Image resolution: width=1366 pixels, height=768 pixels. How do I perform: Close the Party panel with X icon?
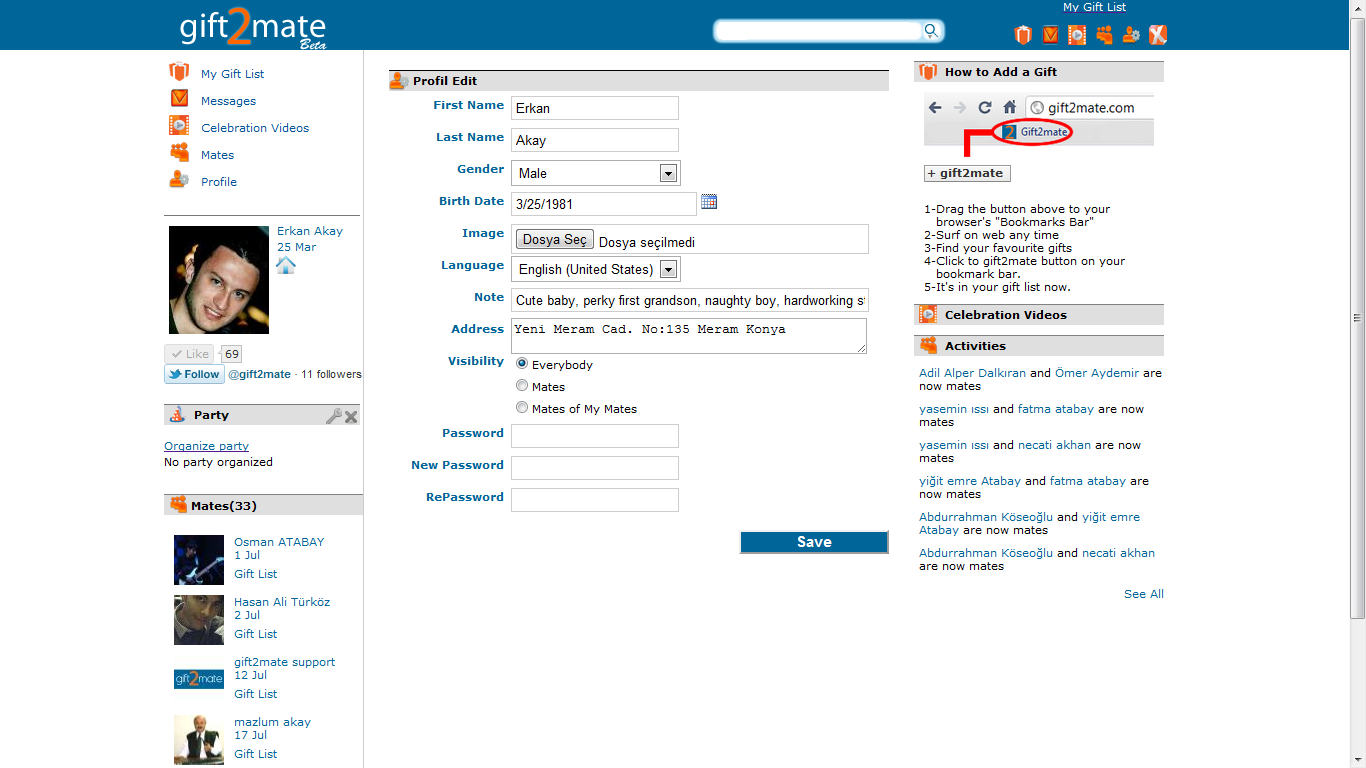(x=351, y=416)
